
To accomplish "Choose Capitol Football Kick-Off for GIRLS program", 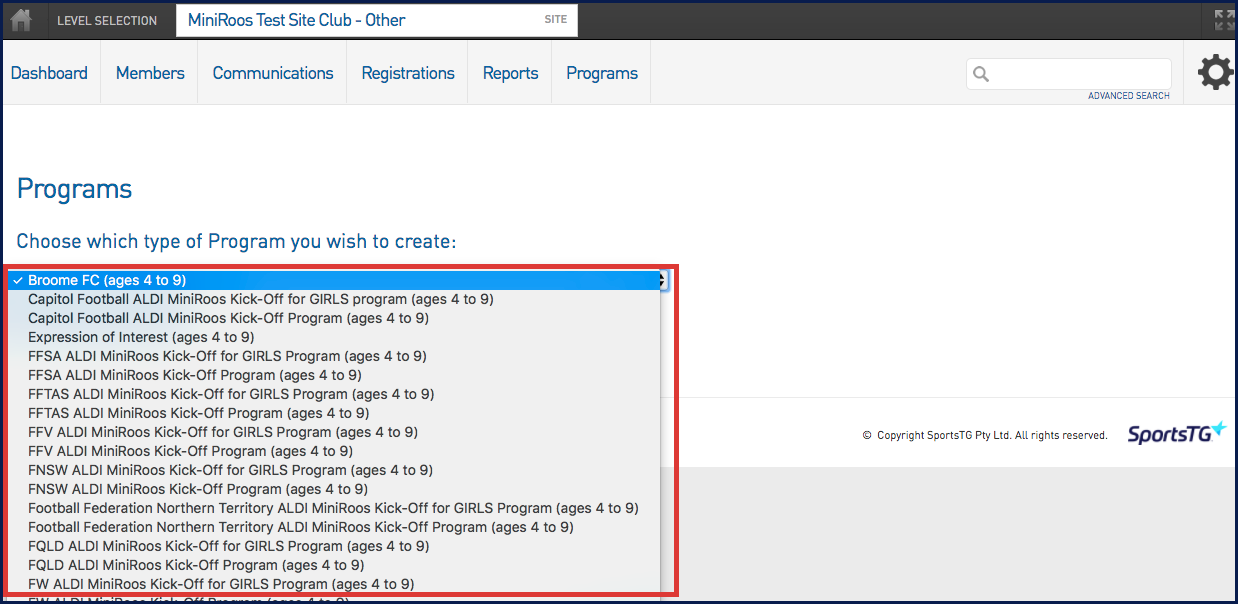I will (334, 299).
